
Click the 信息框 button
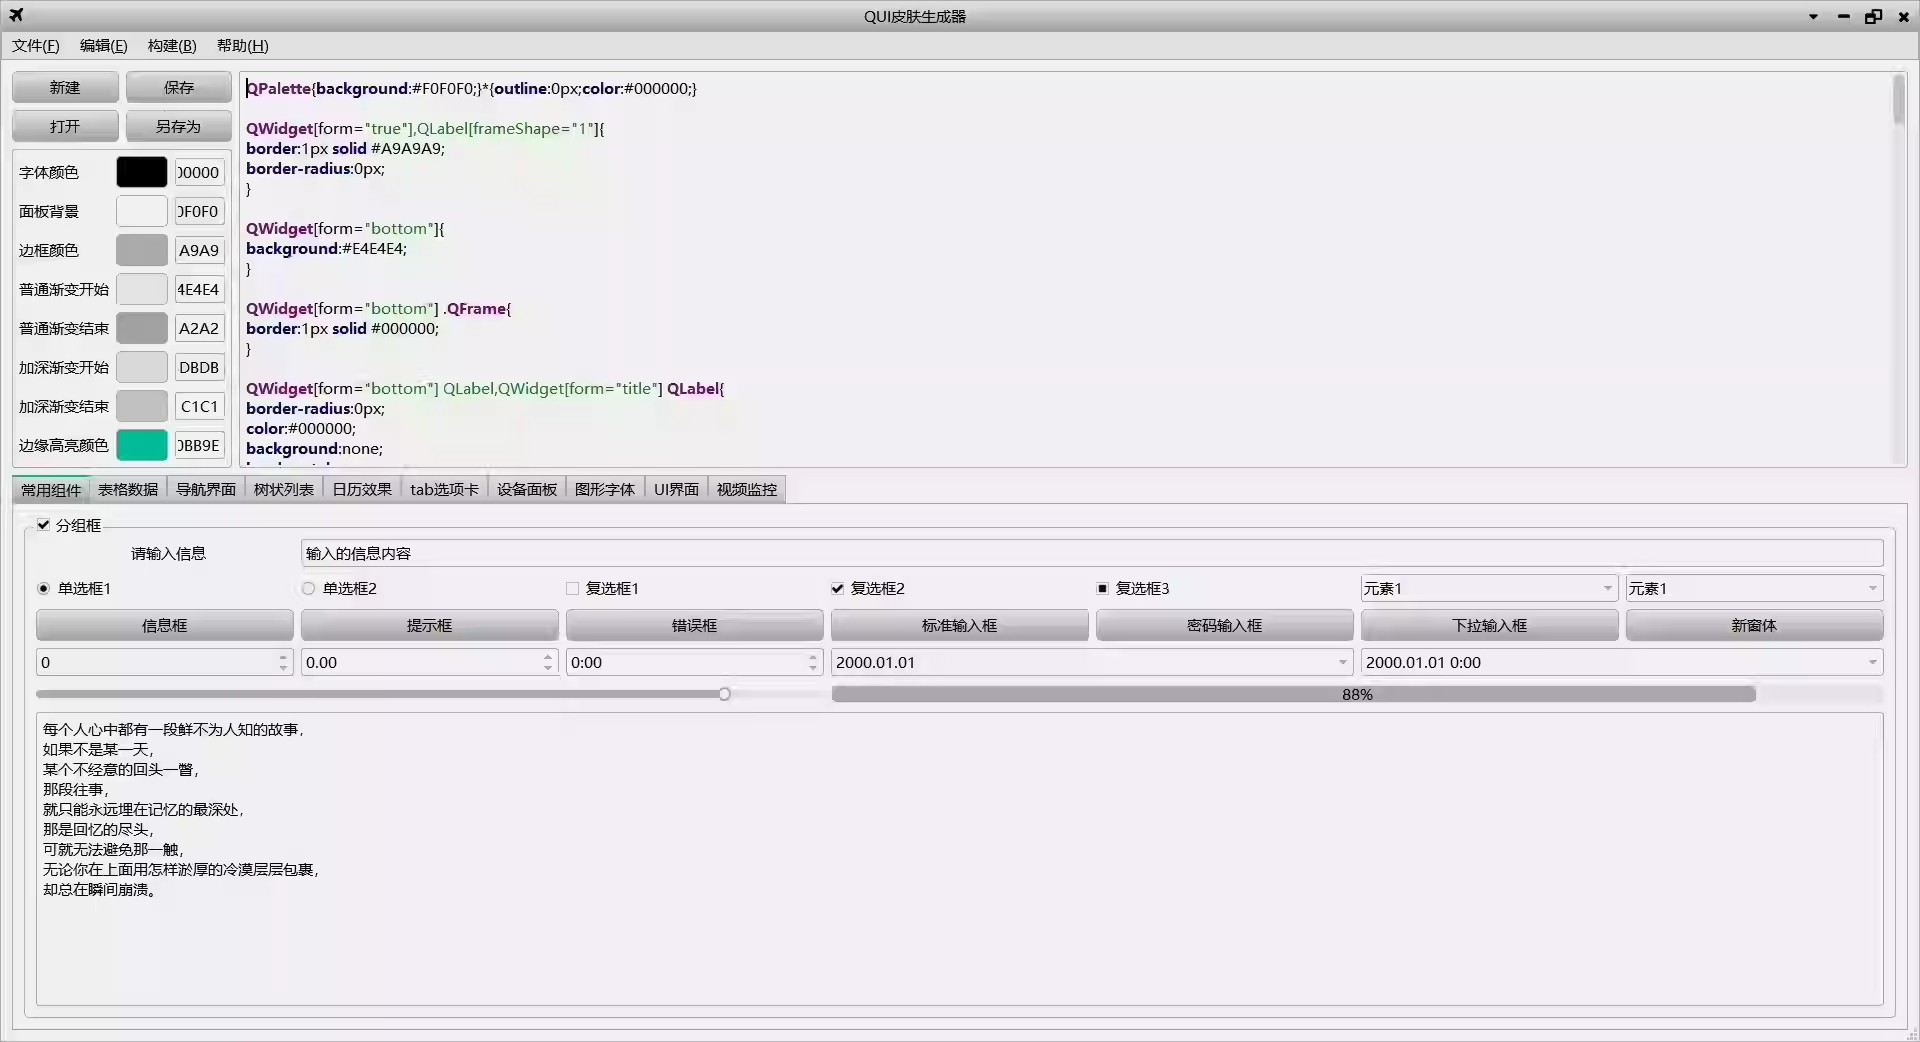[165, 625]
